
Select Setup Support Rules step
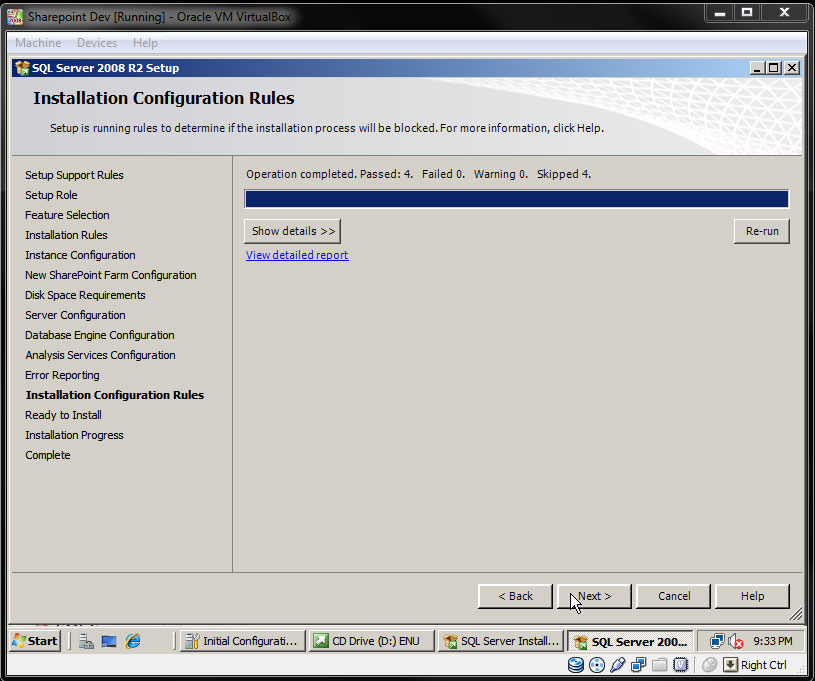pyautogui.click(x=74, y=175)
